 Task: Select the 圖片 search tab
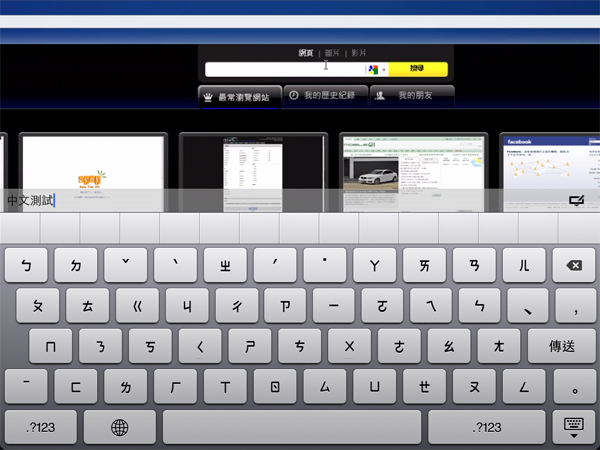point(332,53)
